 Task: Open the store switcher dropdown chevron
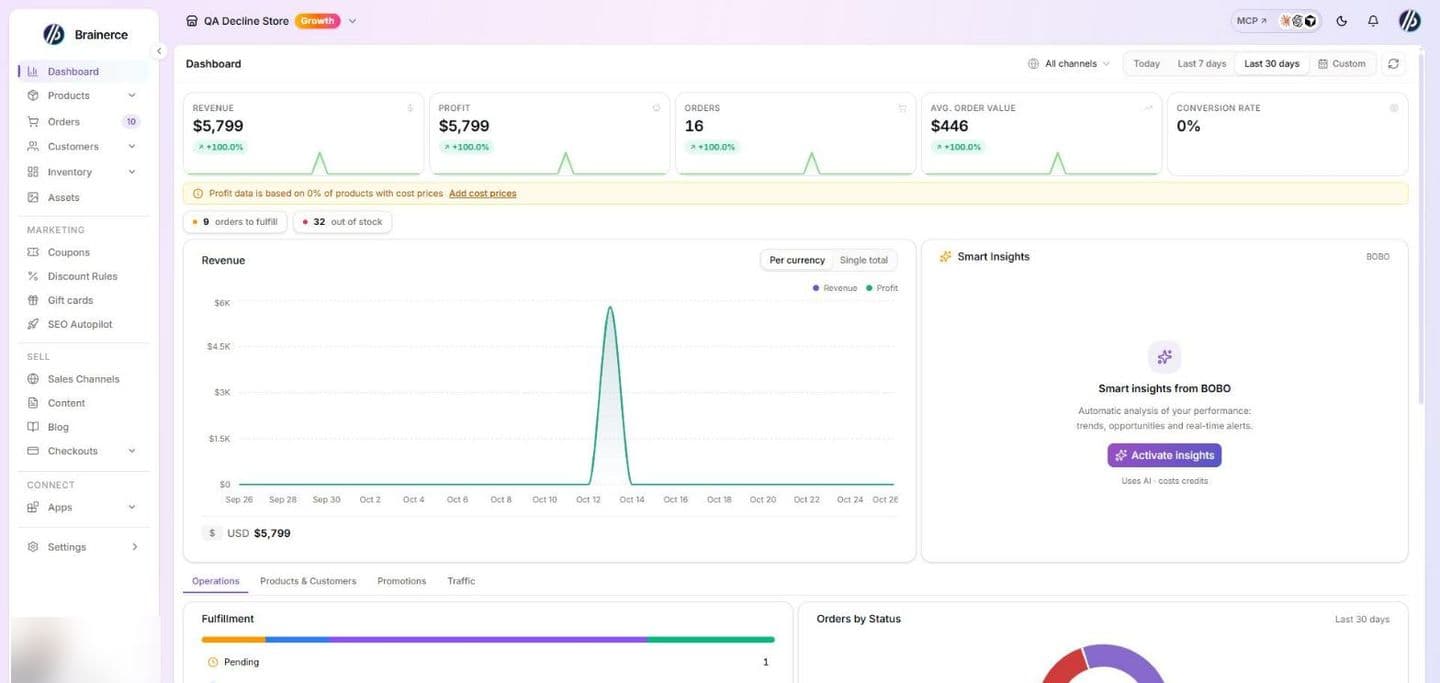coord(352,21)
